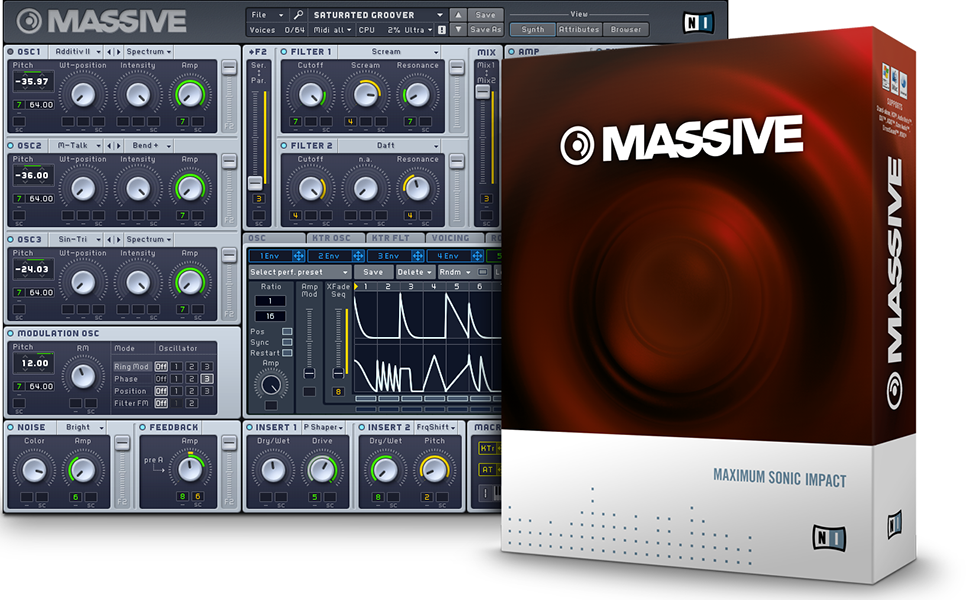967x600 pixels.
Task: Click OSC3 next wavetable arrow
Action: (x=118, y=239)
